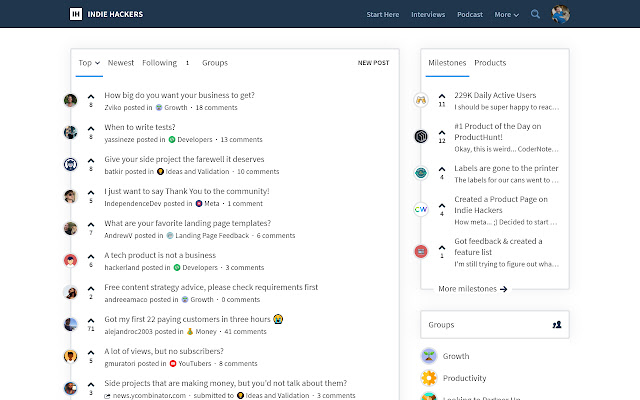The width and height of the screenshot is (640, 400).
Task: Open 'Labels are gone to the printer' milestone
Action: (x=506, y=168)
